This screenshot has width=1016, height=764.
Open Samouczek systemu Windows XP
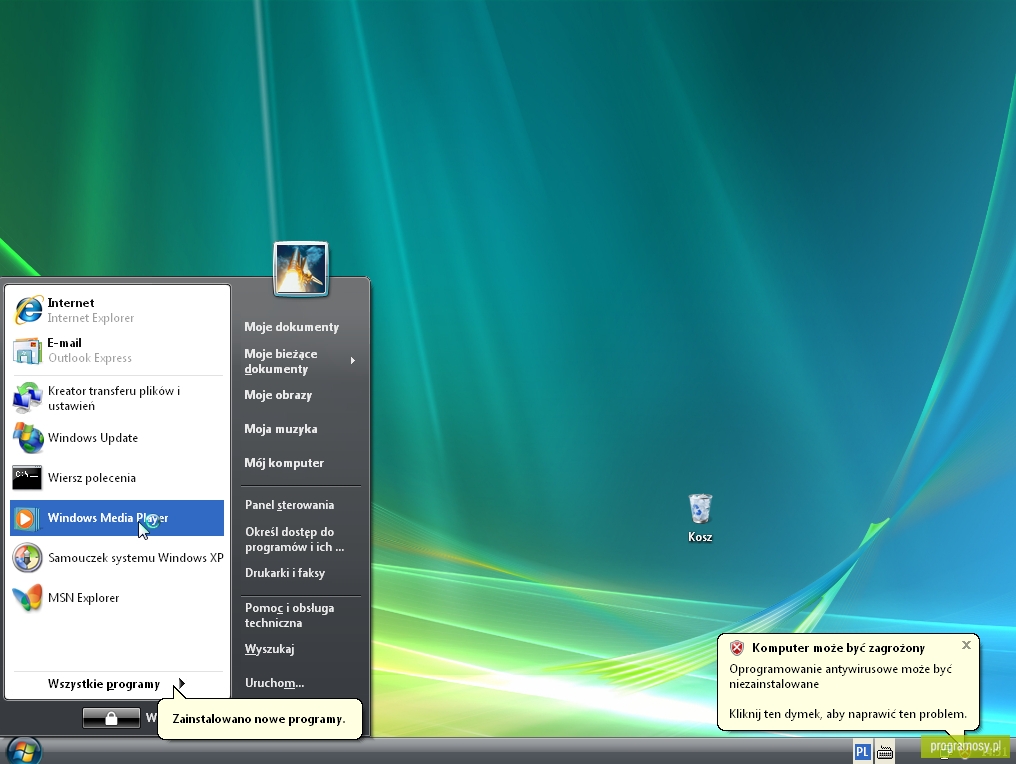click(x=117, y=558)
